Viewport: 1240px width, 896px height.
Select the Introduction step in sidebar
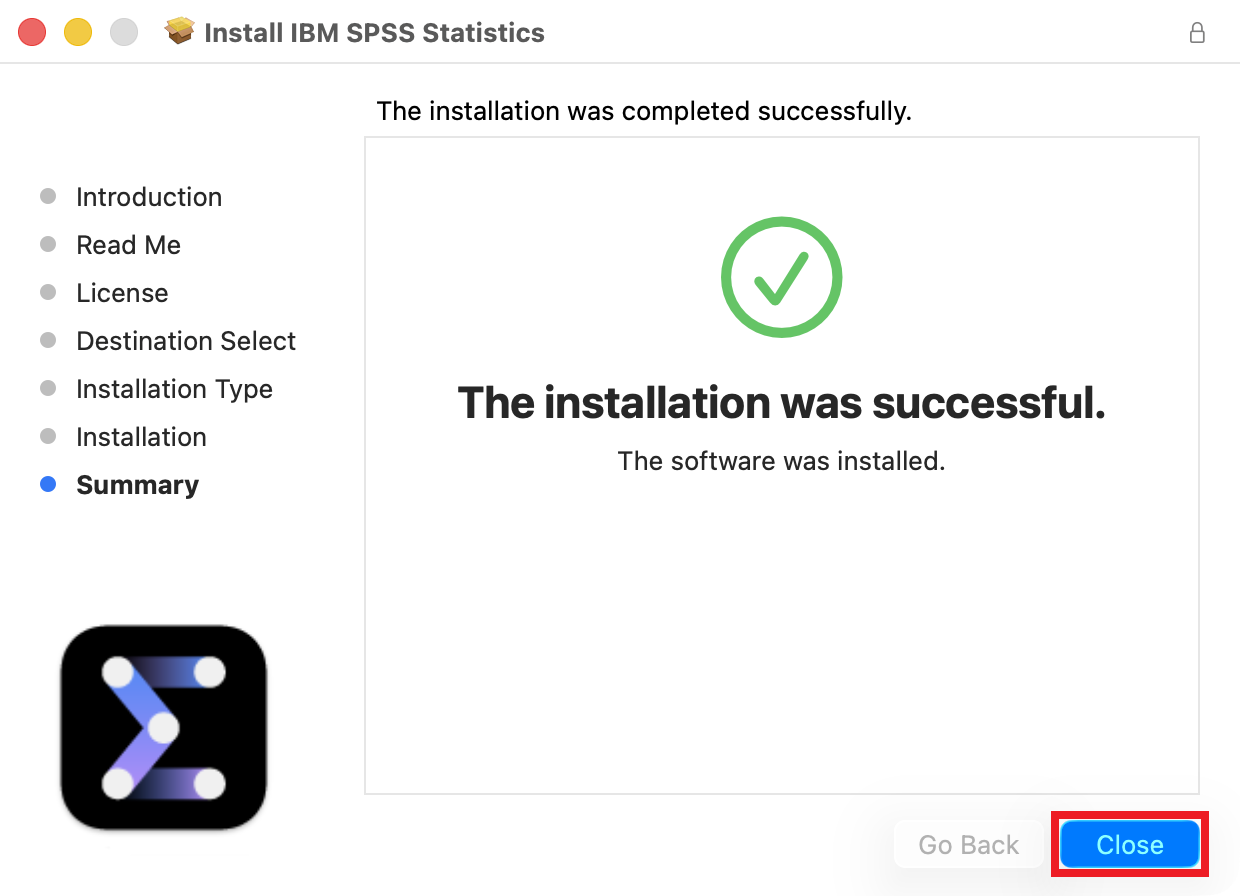tap(149, 197)
